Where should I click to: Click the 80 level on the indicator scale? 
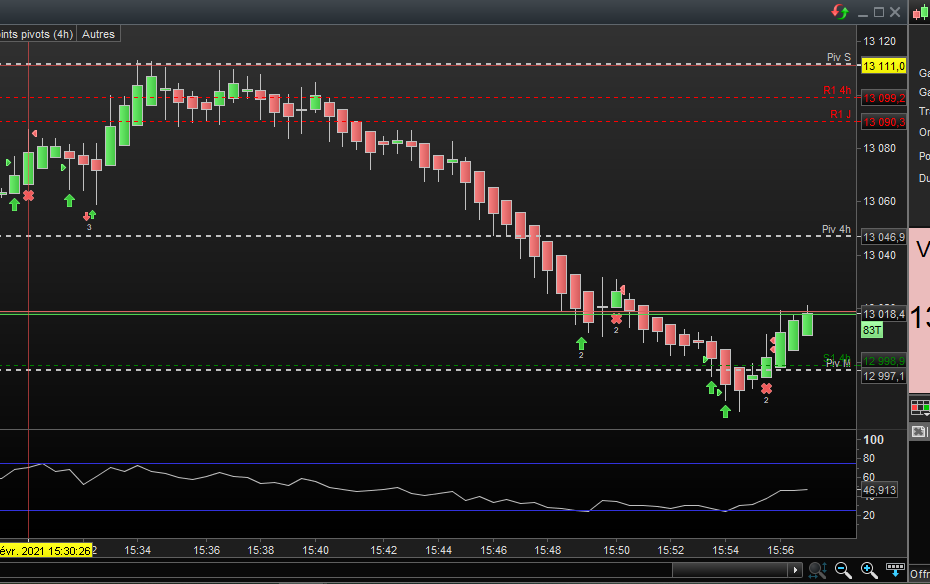[869, 458]
